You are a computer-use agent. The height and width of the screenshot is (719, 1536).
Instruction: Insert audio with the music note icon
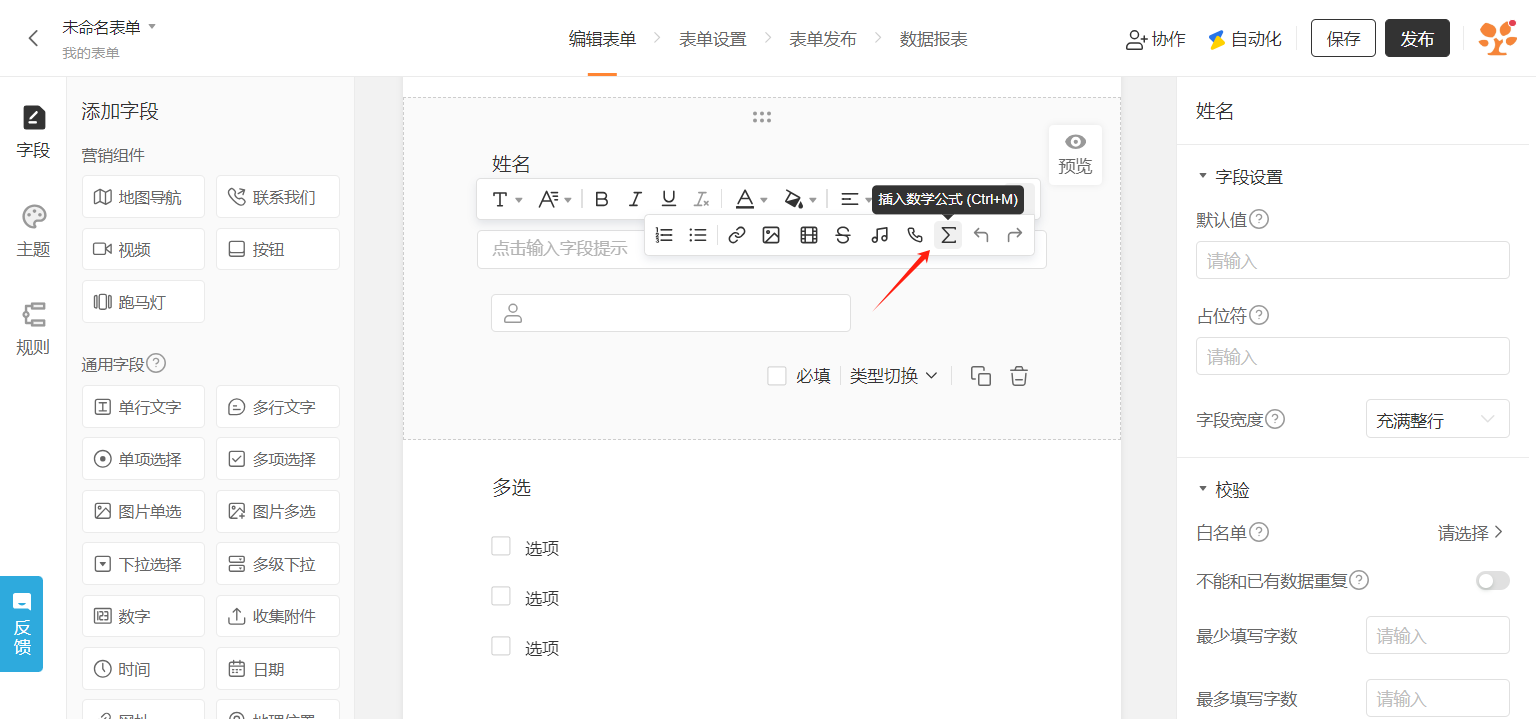[x=880, y=235]
